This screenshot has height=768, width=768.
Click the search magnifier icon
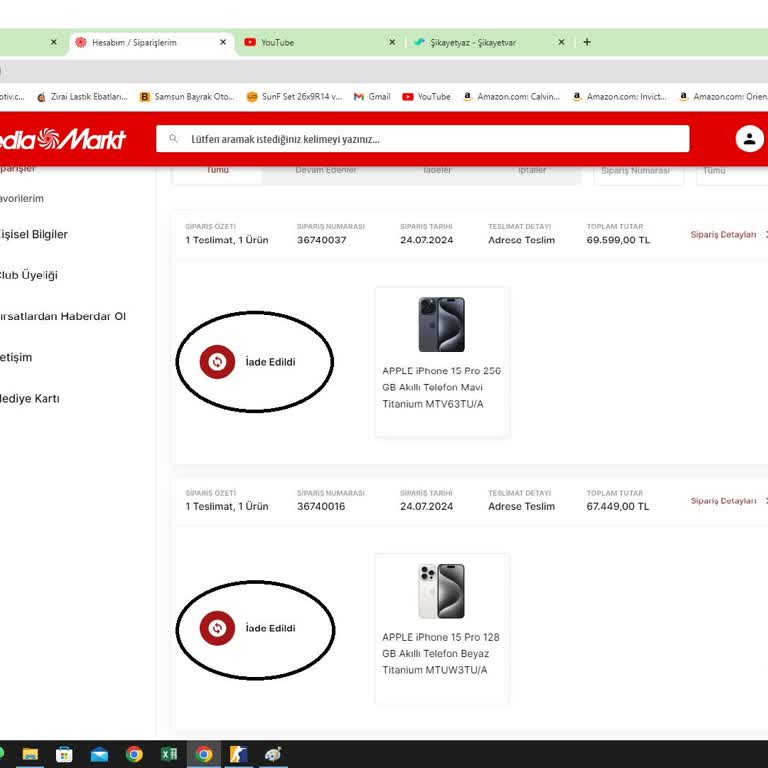174,139
